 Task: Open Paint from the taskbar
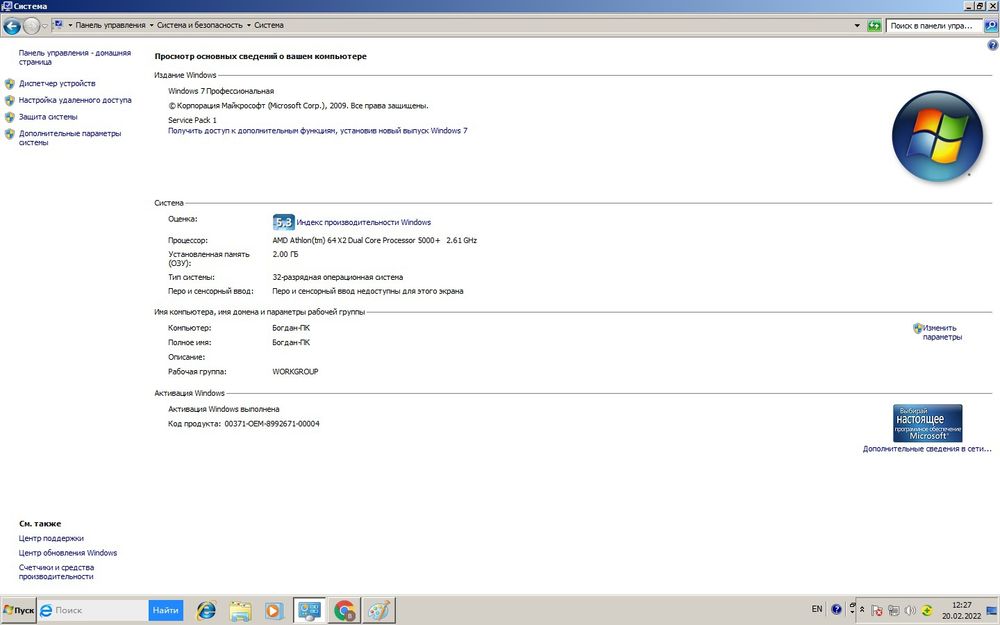coord(379,610)
